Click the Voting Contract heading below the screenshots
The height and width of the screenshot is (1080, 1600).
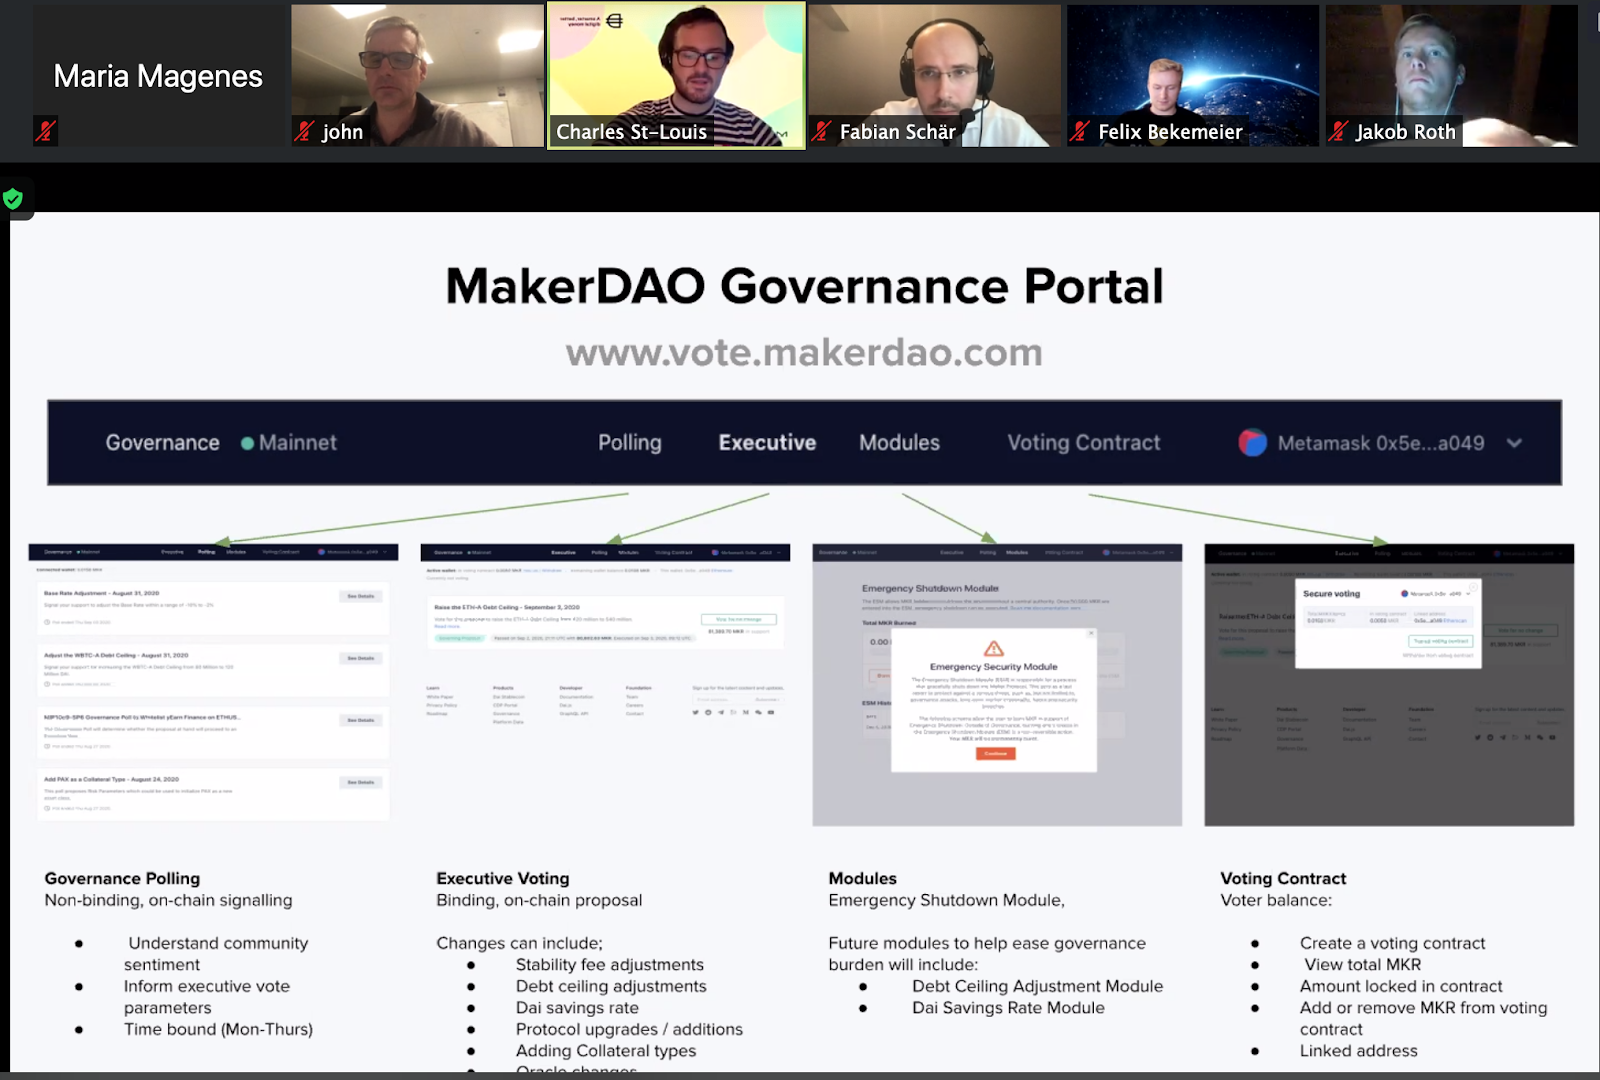click(x=1283, y=879)
